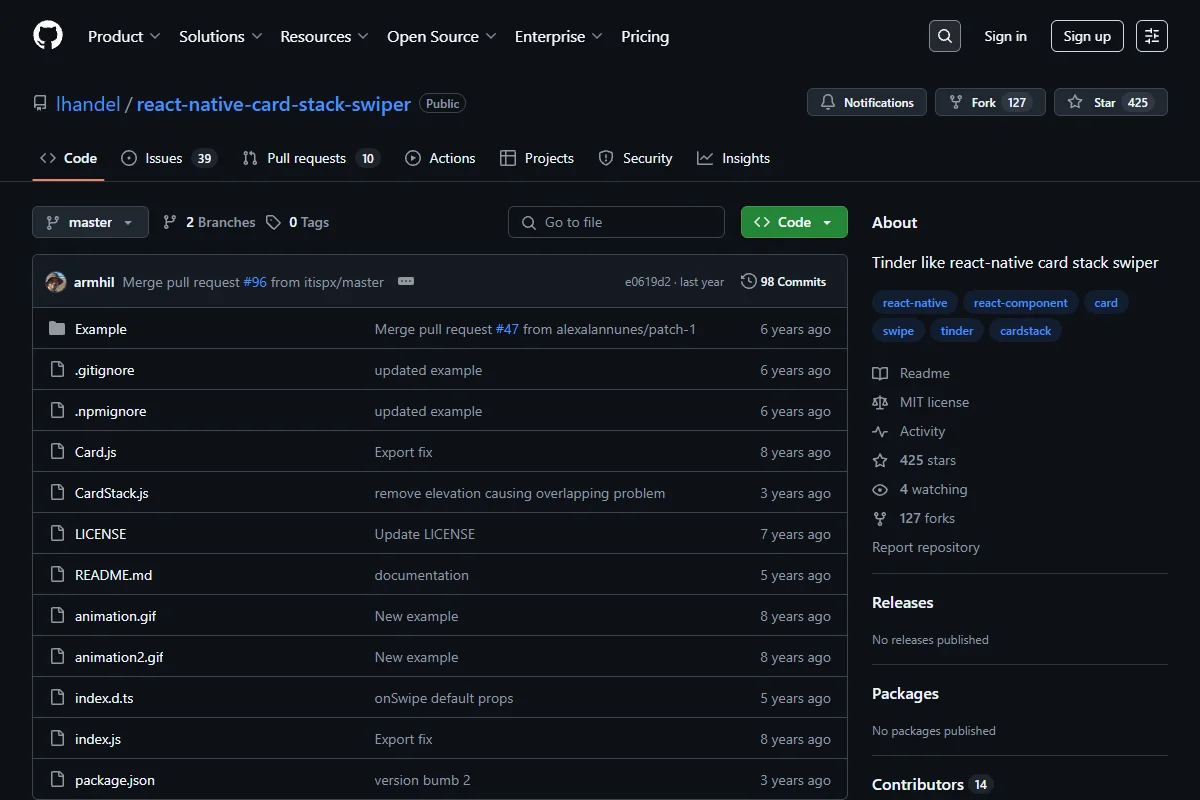Open the Example folder

click(100, 329)
